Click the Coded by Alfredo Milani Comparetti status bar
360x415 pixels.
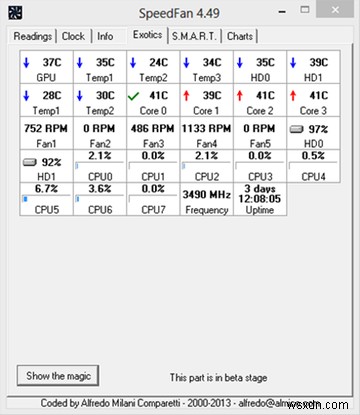(x=179, y=403)
